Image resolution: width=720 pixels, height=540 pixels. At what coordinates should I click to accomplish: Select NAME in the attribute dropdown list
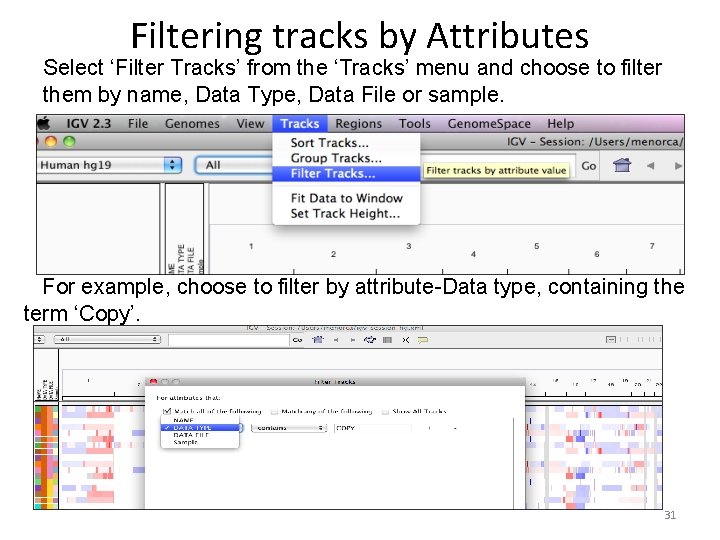click(x=200, y=420)
